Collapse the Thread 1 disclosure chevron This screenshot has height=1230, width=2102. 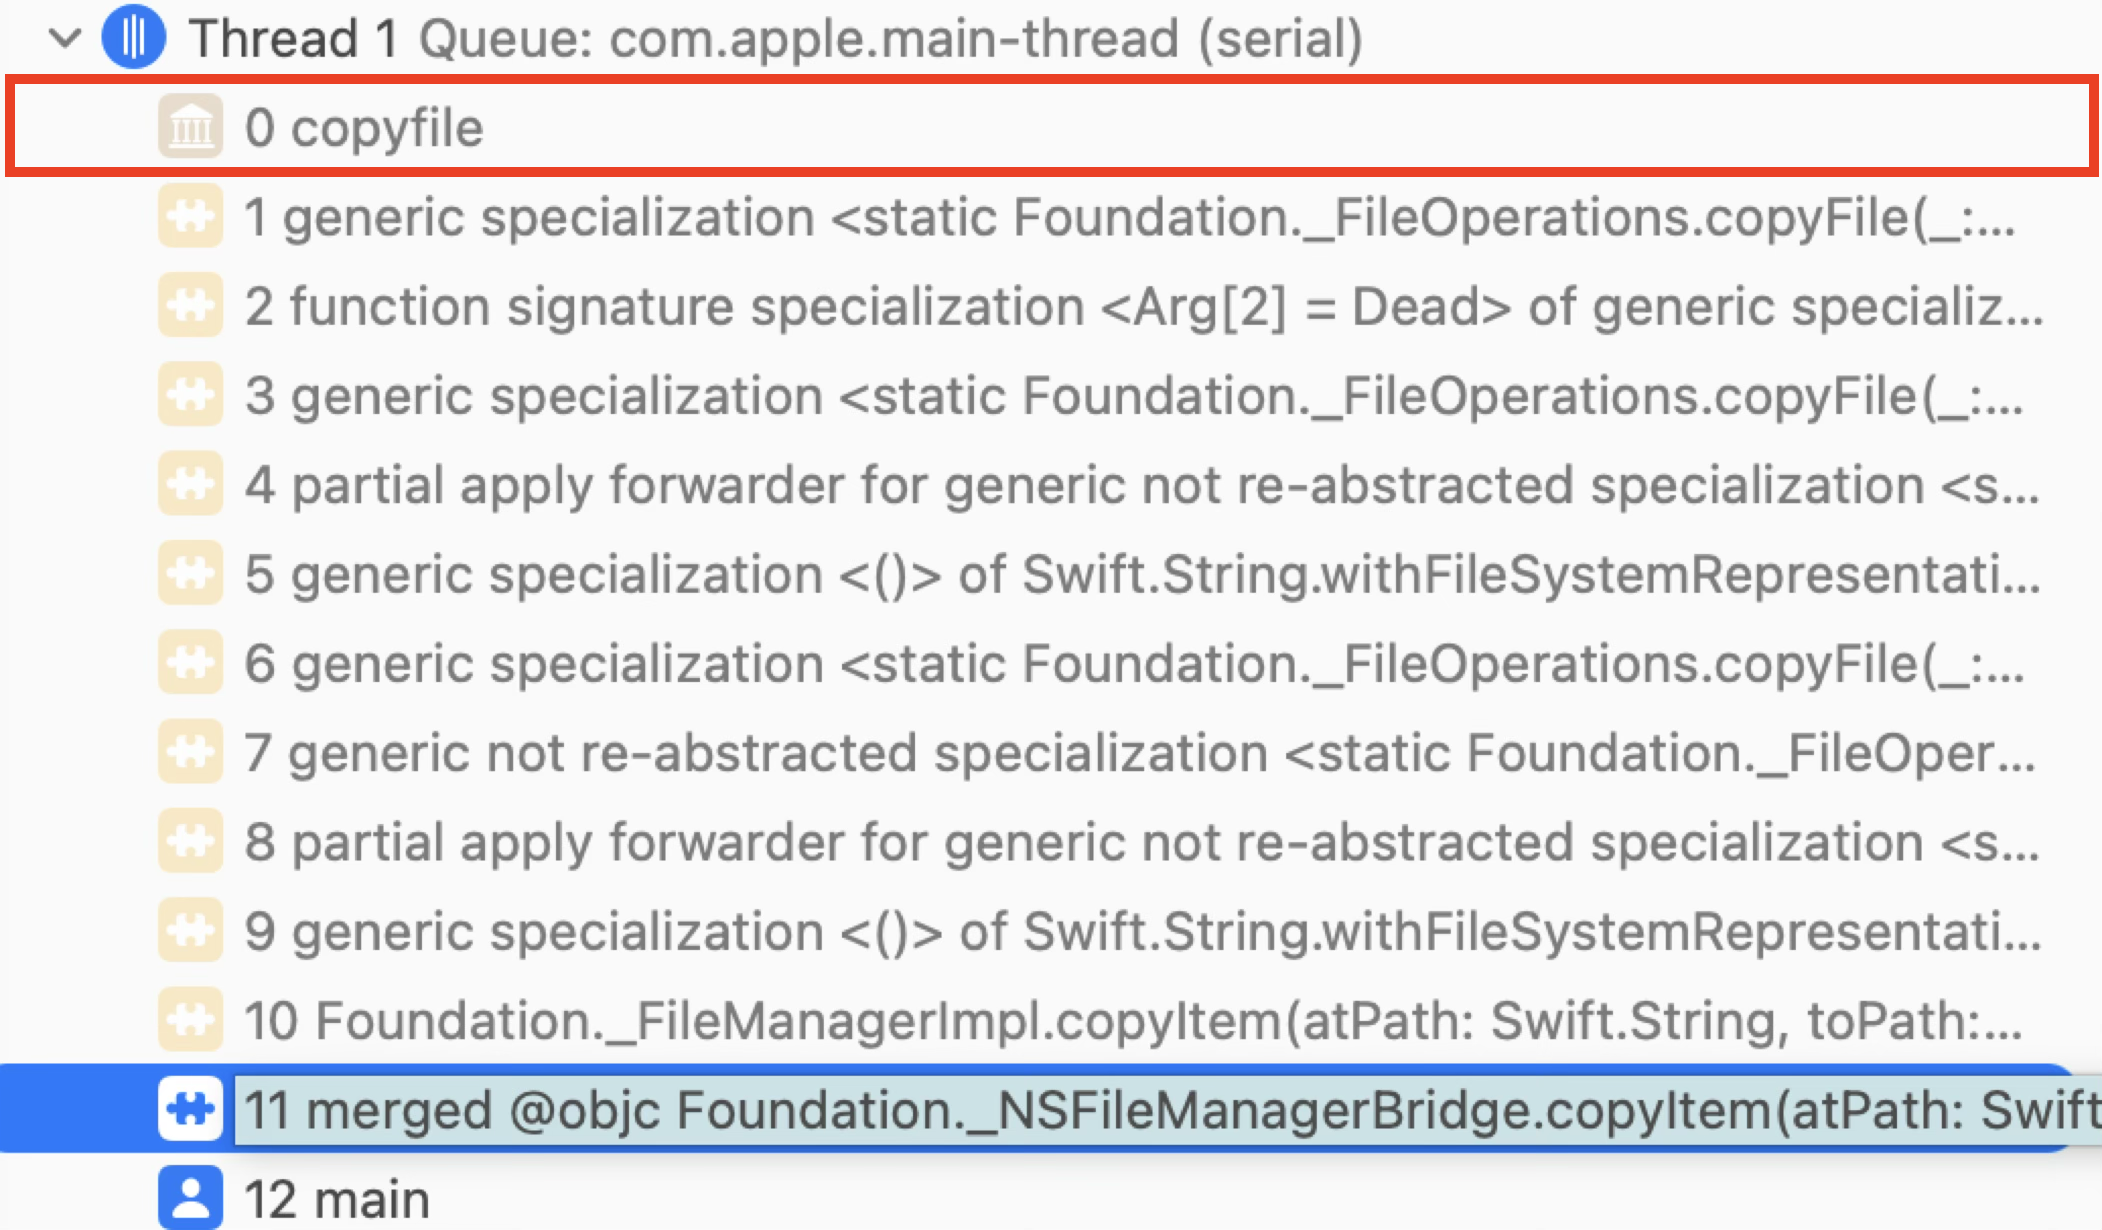pos(65,38)
